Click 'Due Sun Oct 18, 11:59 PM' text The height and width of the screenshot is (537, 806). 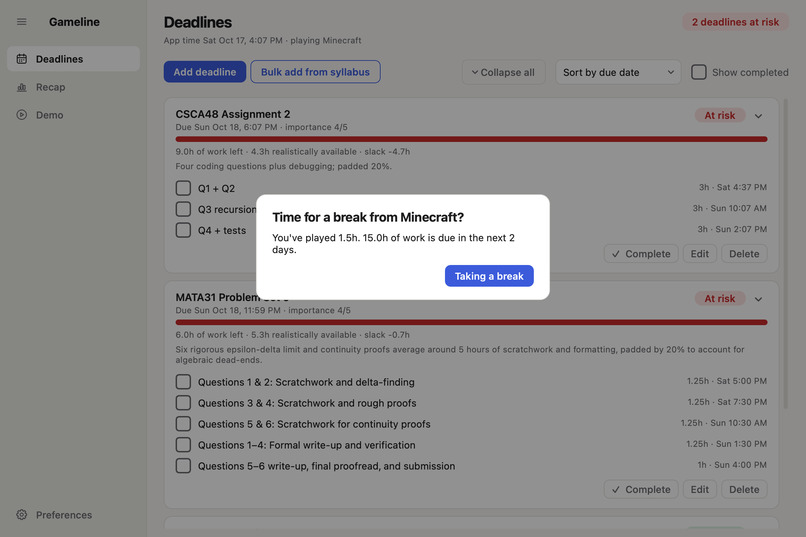228,310
